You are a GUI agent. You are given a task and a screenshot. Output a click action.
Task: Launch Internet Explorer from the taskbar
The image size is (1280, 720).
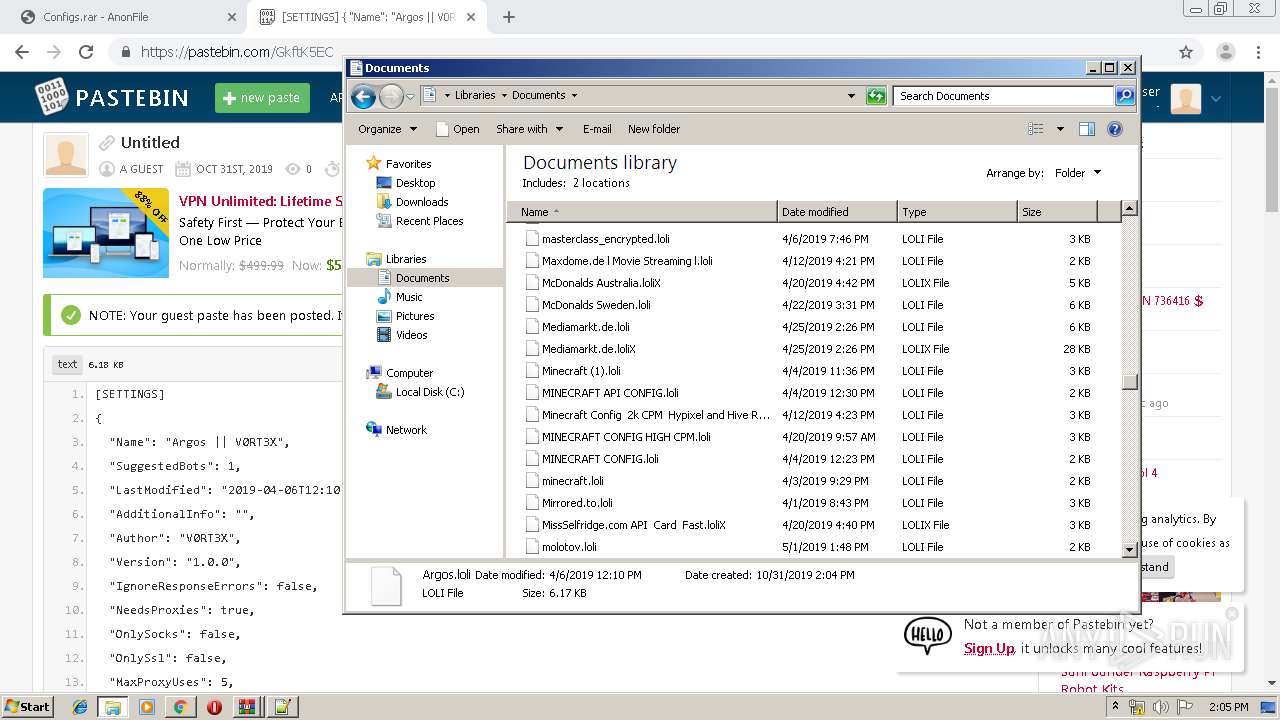(x=80, y=707)
